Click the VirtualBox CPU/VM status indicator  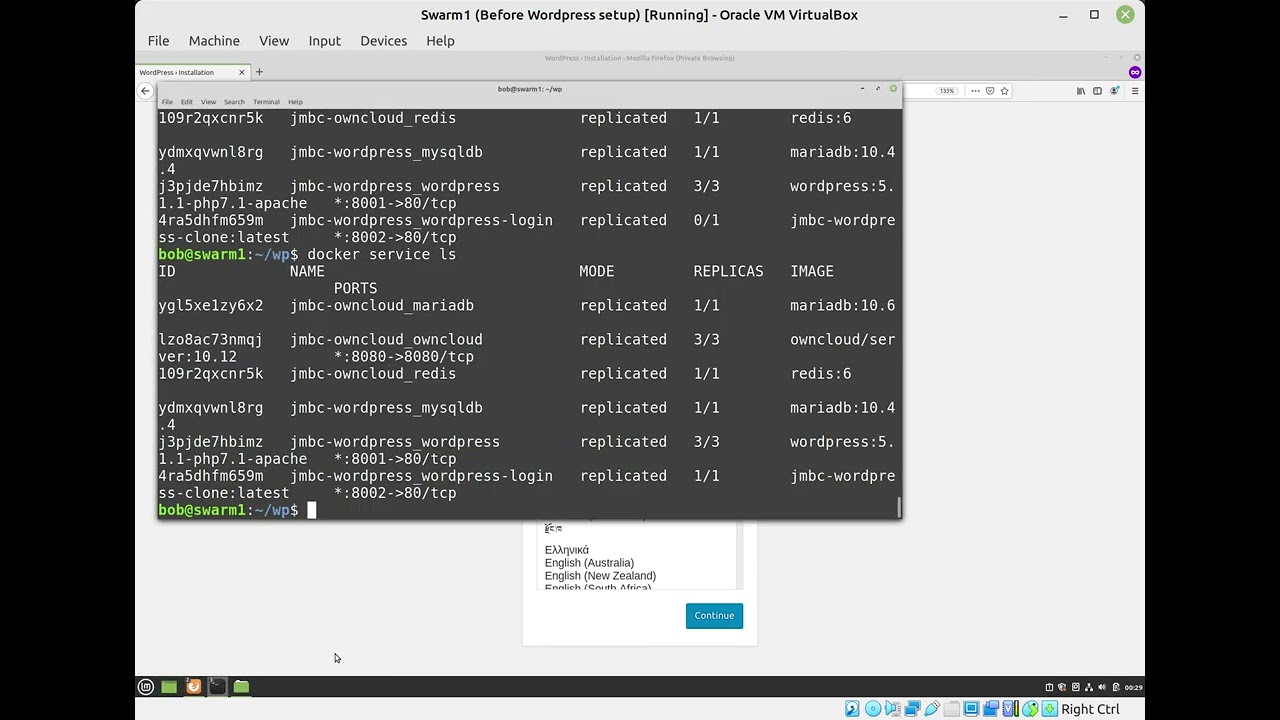pos(1011,709)
